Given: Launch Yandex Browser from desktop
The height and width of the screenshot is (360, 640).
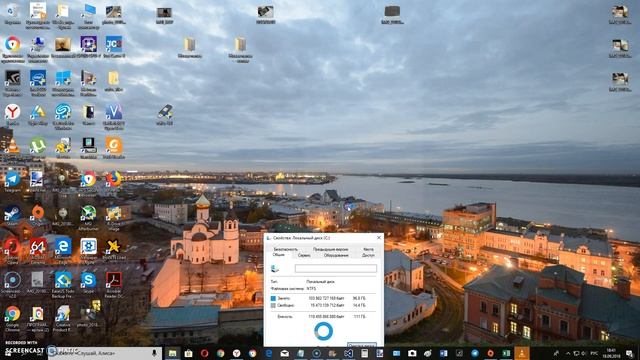Looking at the screenshot, I should click(x=12, y=115).
